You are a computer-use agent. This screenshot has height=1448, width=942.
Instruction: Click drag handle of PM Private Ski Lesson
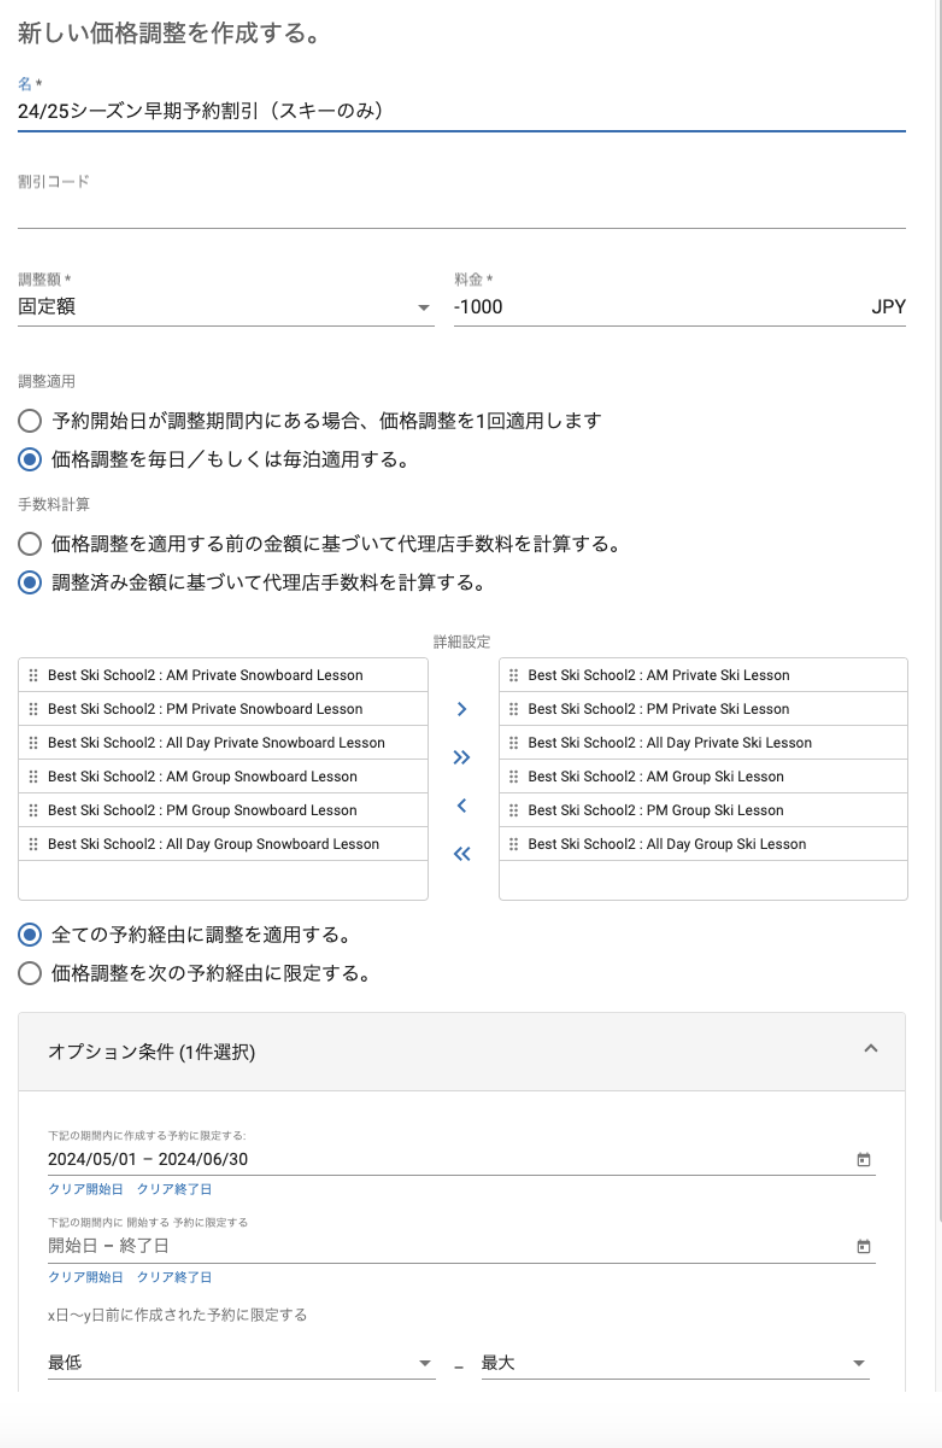[x=513, y=709]
